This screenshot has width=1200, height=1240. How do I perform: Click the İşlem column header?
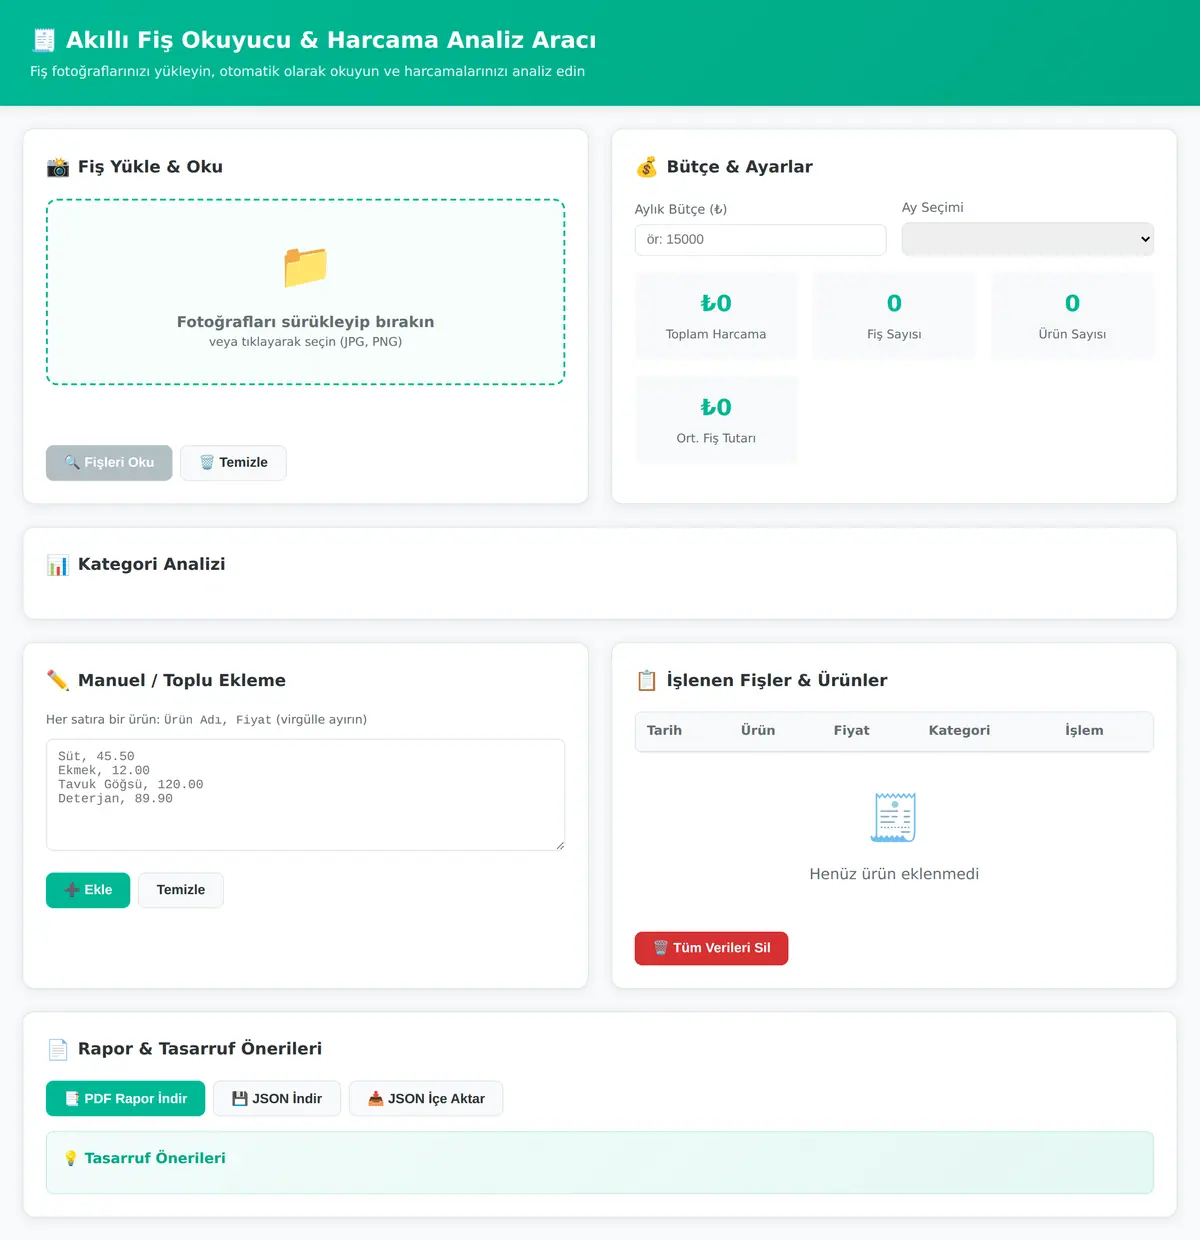[1084, 731]
